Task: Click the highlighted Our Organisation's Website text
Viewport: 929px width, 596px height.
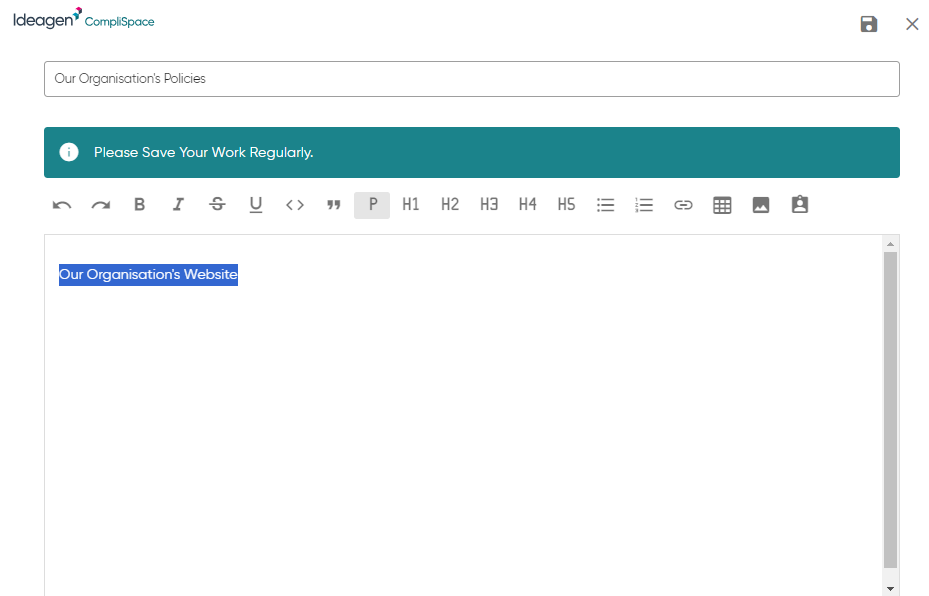Action: pyautogui.click(x=148, y=275)
